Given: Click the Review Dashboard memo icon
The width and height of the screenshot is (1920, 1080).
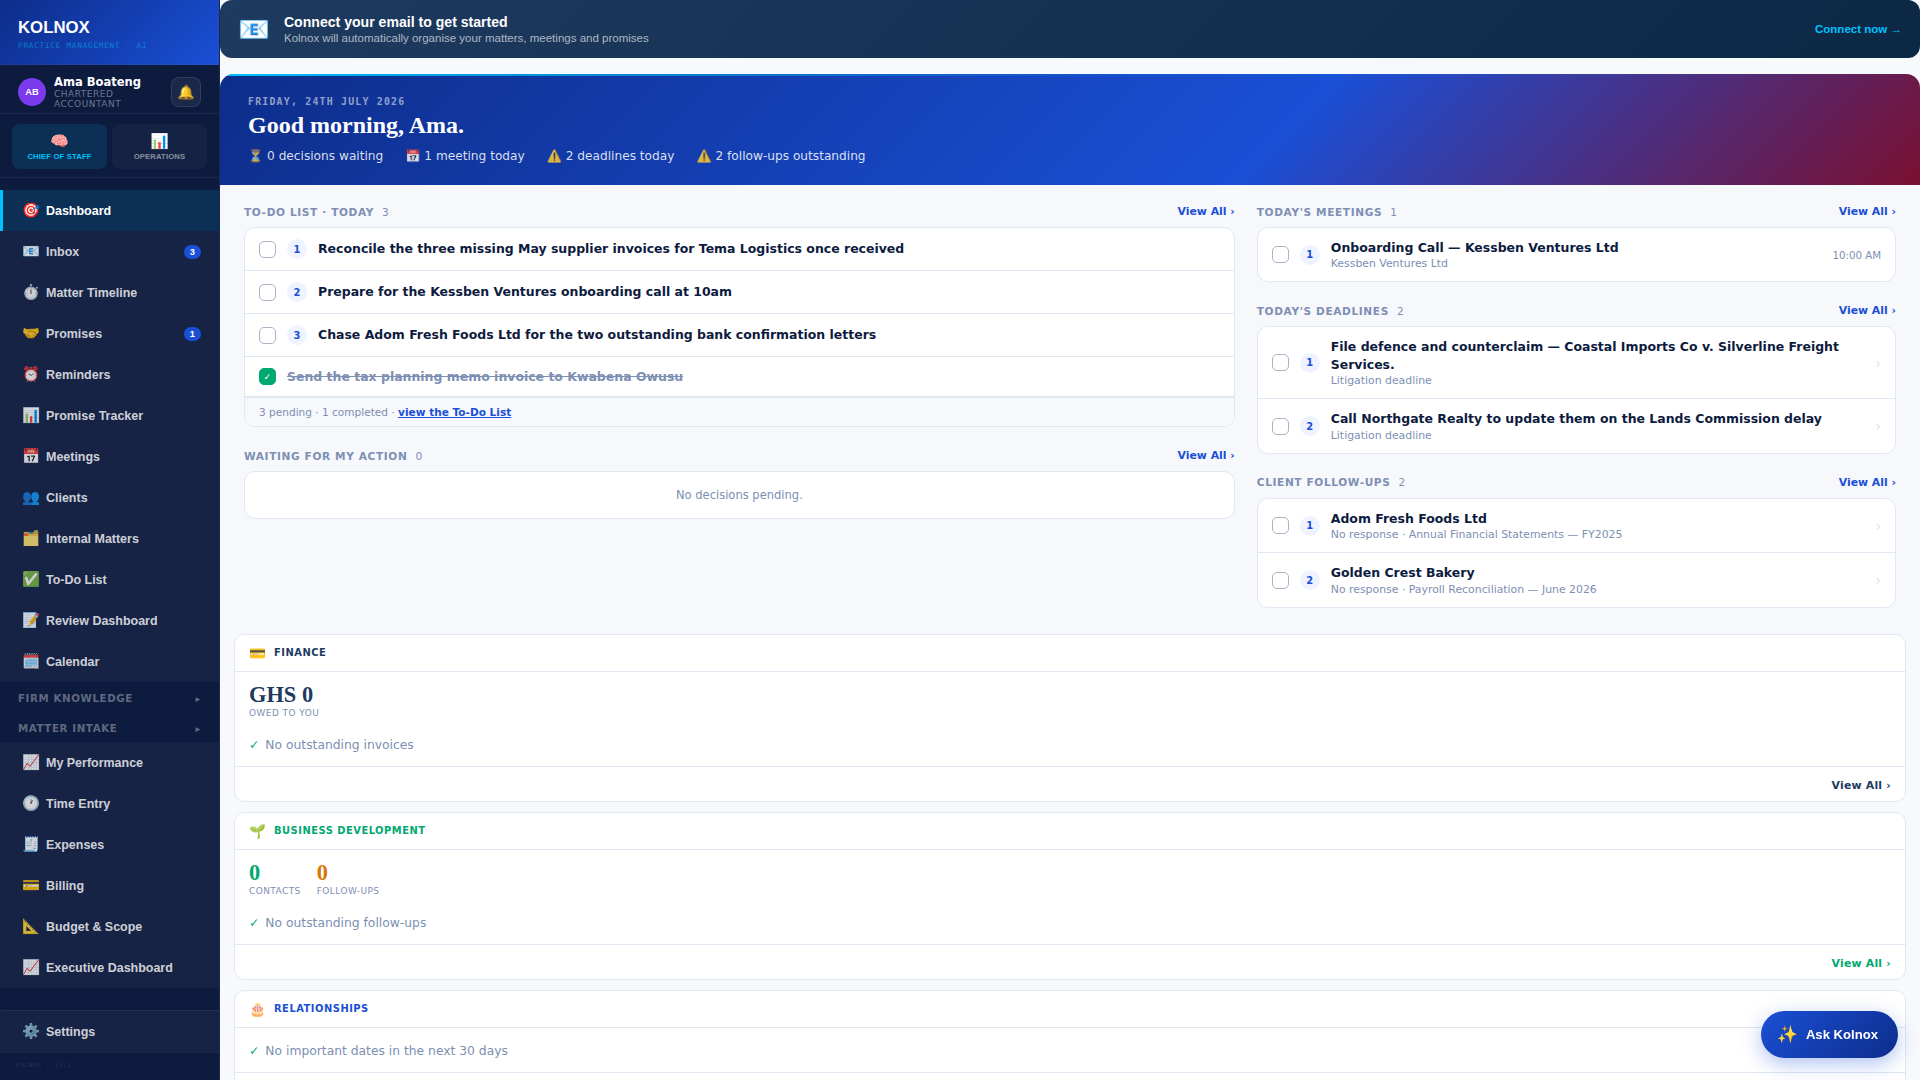Looking at the screenshot, I should [x=31, y=620].
